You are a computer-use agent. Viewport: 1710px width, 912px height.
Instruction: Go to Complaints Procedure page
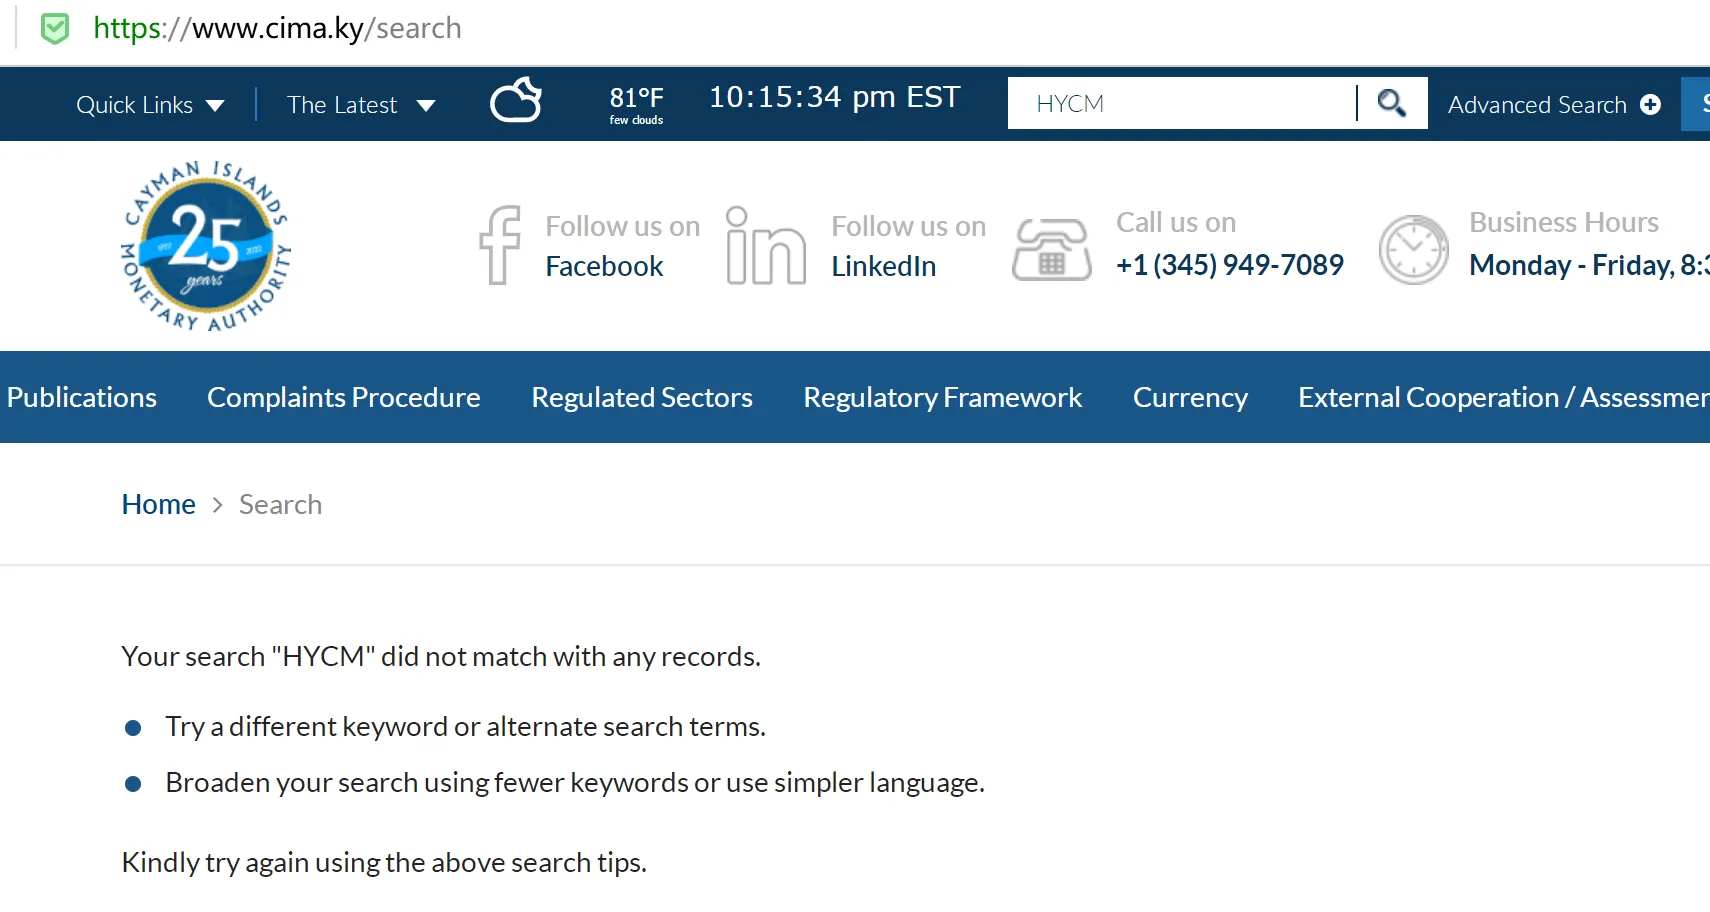(344, 397)
